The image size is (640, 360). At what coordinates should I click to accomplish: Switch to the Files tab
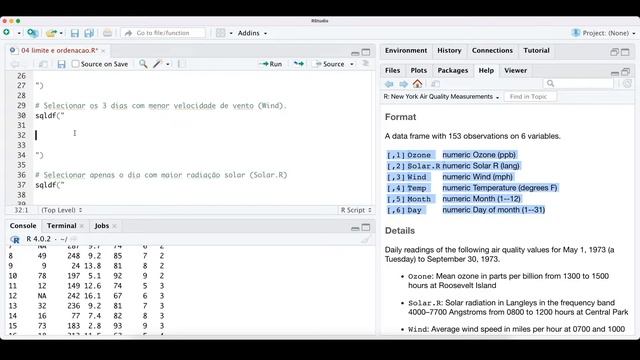[392, 70]
